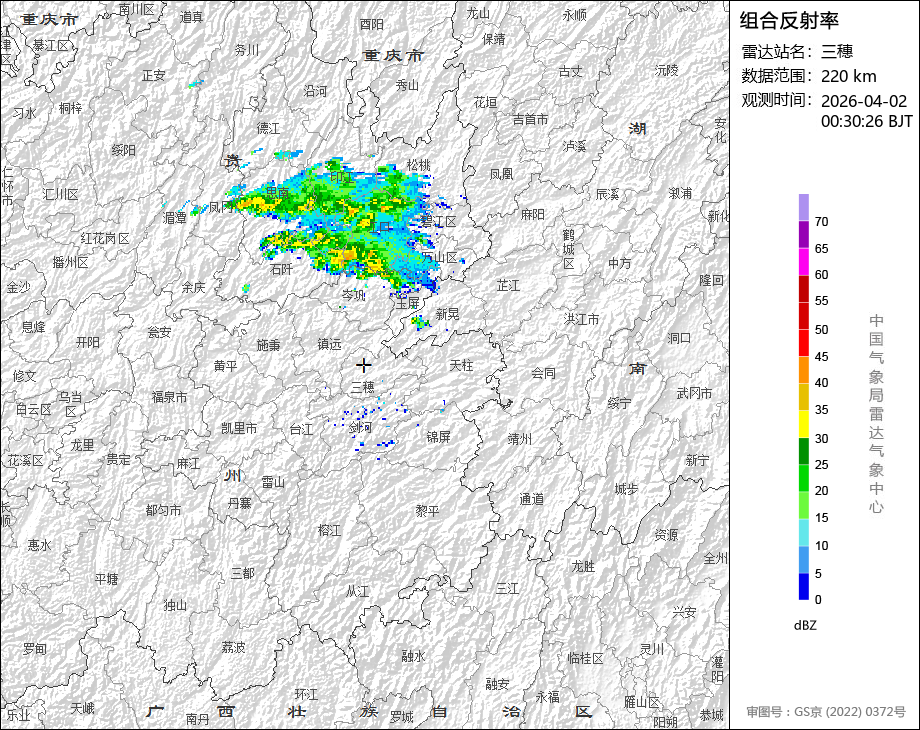Click the 龙胜 county label

(x=583, y=566)
